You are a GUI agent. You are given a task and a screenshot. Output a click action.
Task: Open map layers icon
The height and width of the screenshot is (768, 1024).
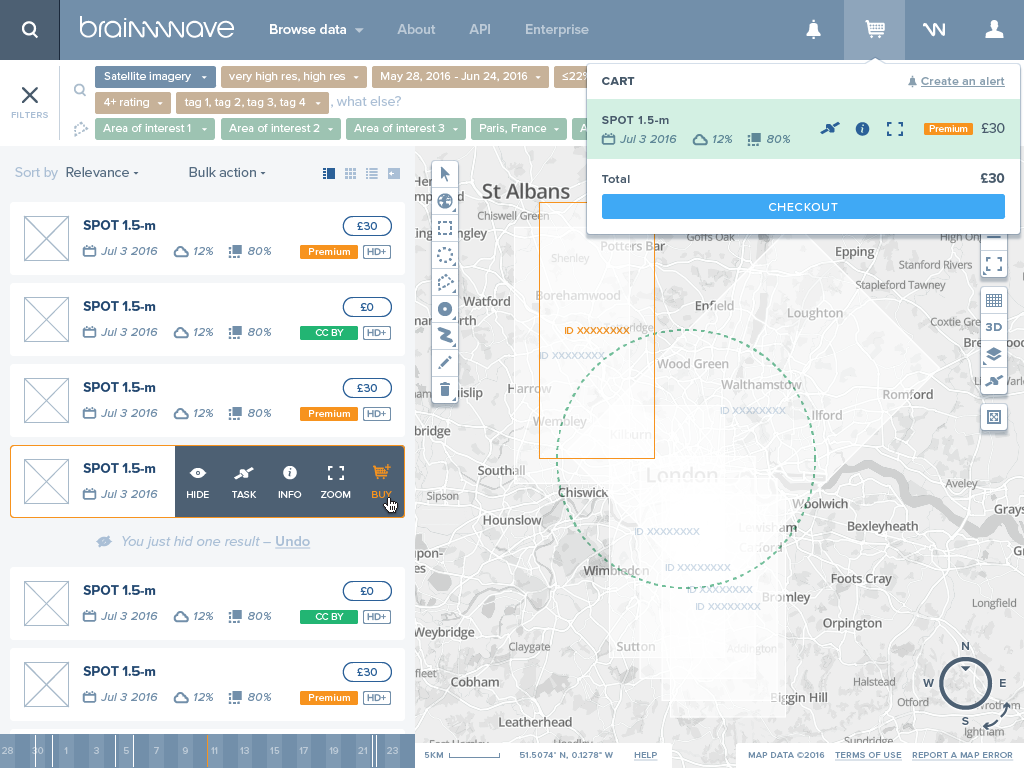coord(993,354)
